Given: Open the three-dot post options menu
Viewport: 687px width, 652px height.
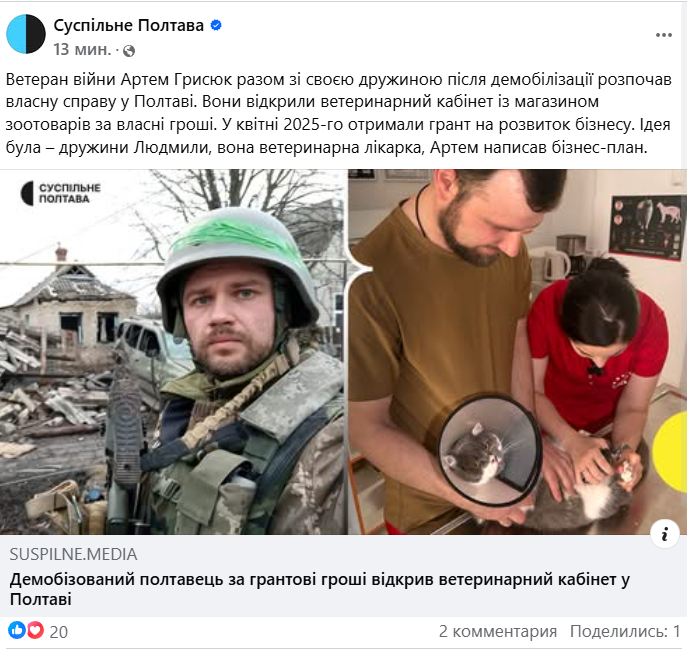Looking at the screenshot, I should pos(663,35).
